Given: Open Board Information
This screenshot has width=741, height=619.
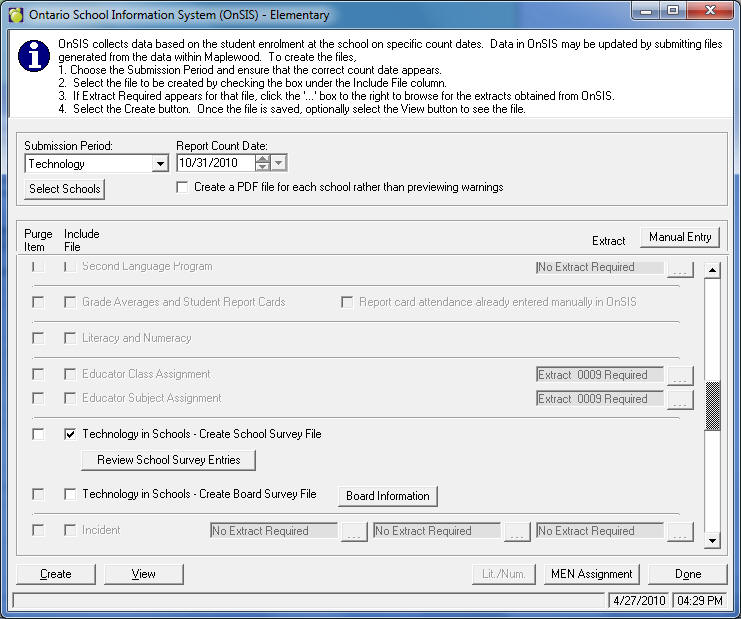Looking at the screenshot, I should [388, 496].
